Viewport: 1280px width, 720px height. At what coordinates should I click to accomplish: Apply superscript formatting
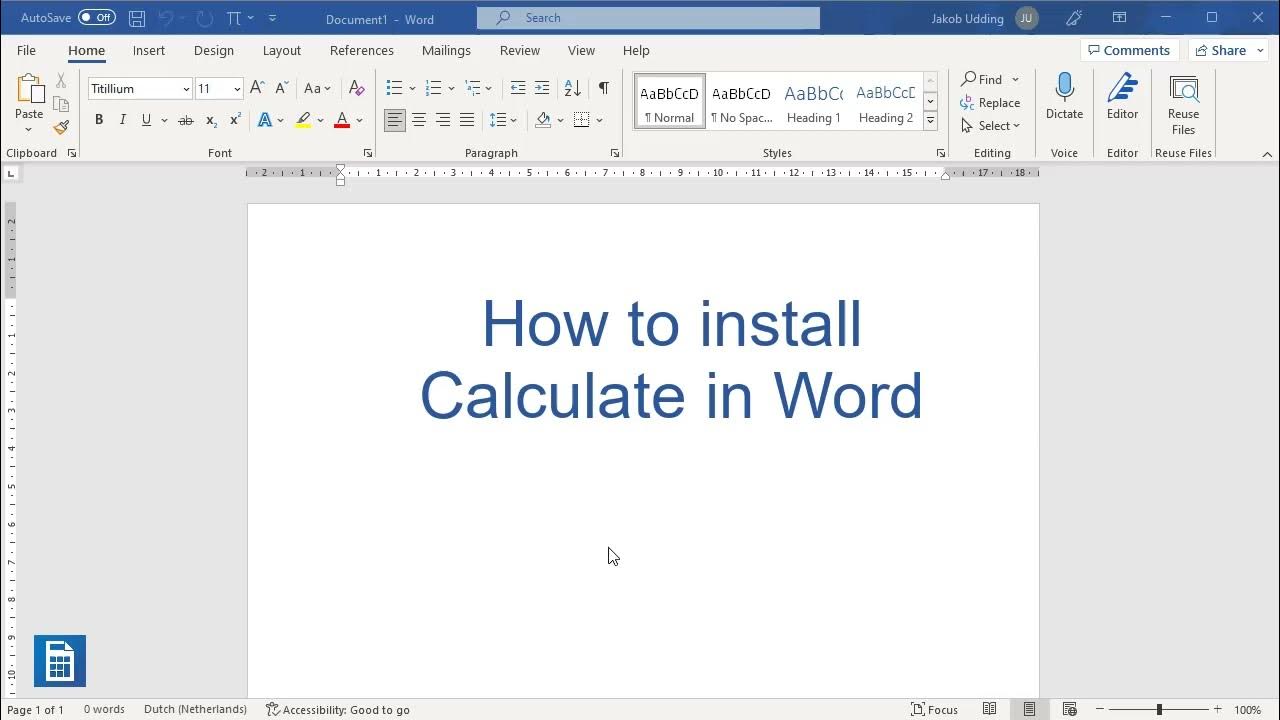(x=235, y=120)
